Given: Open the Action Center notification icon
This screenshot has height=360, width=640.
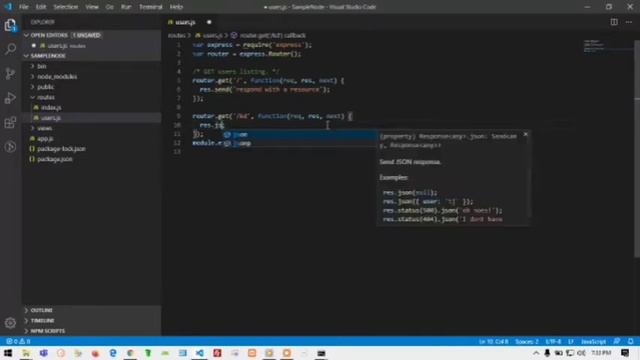Looking at the screenshot, I should (625, 353).
